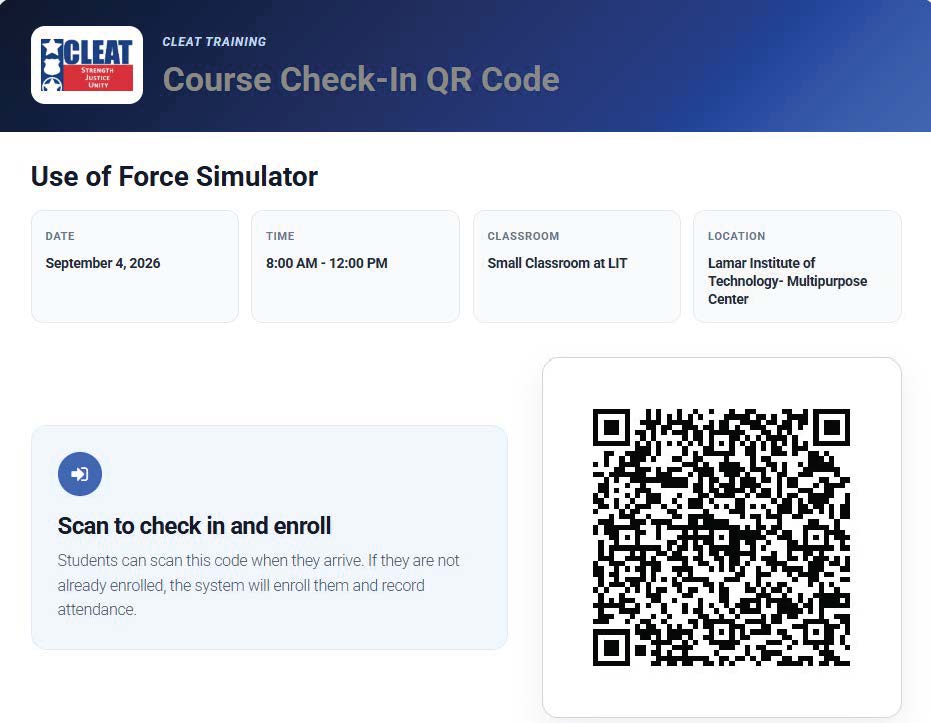
Task: Click the 'Scan to check in and enroll' heading
Action: [194, 526]
